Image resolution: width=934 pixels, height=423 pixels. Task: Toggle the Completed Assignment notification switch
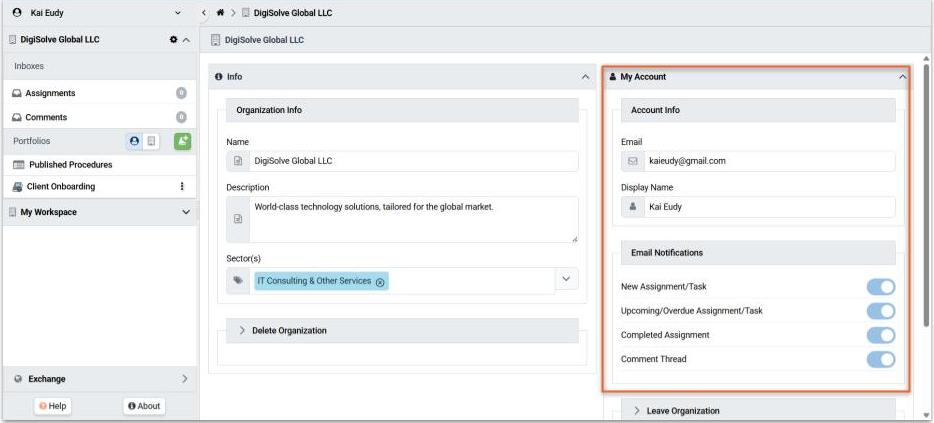pos(880,335)
